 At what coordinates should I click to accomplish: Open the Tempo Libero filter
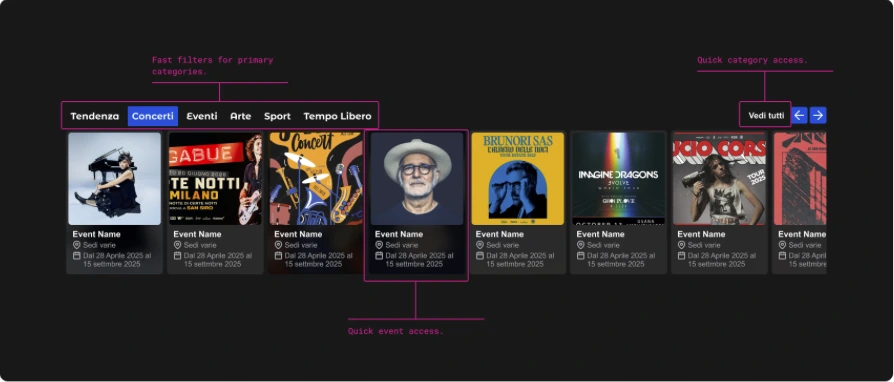pyautogui.click(x=337, y=116)
